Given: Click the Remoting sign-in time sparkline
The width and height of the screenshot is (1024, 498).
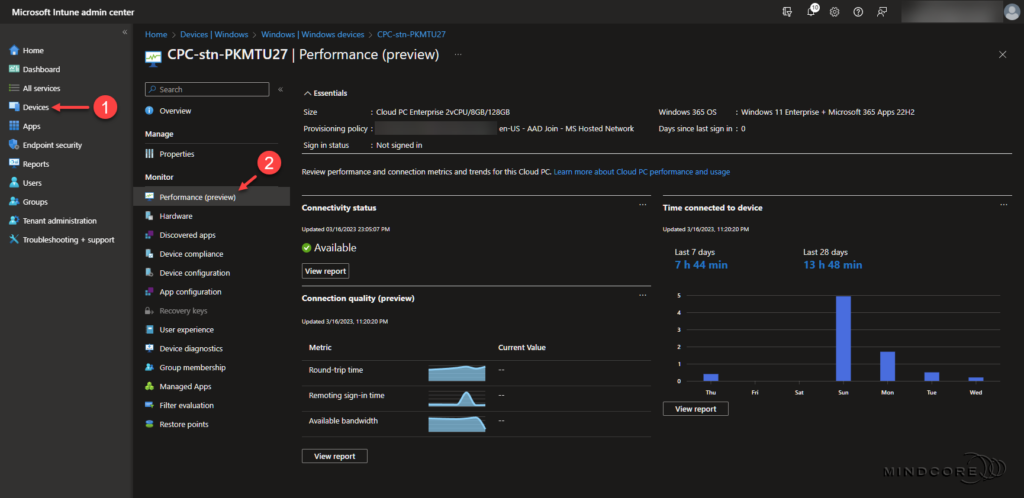Looking at the screenshot, I should [456, 397].
